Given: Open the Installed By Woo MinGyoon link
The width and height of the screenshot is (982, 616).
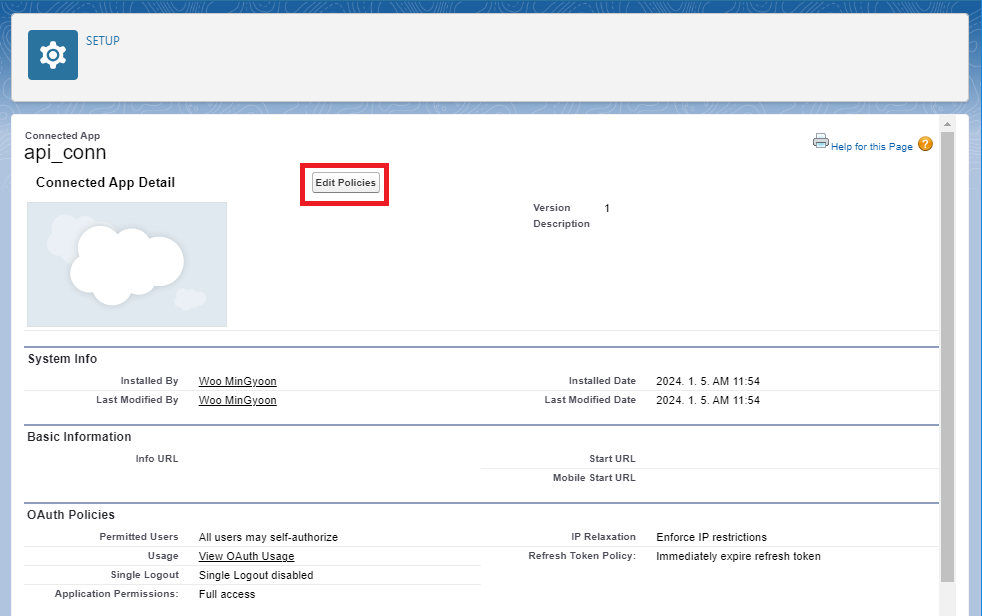Looking at the screenshot, I should 237,381.
